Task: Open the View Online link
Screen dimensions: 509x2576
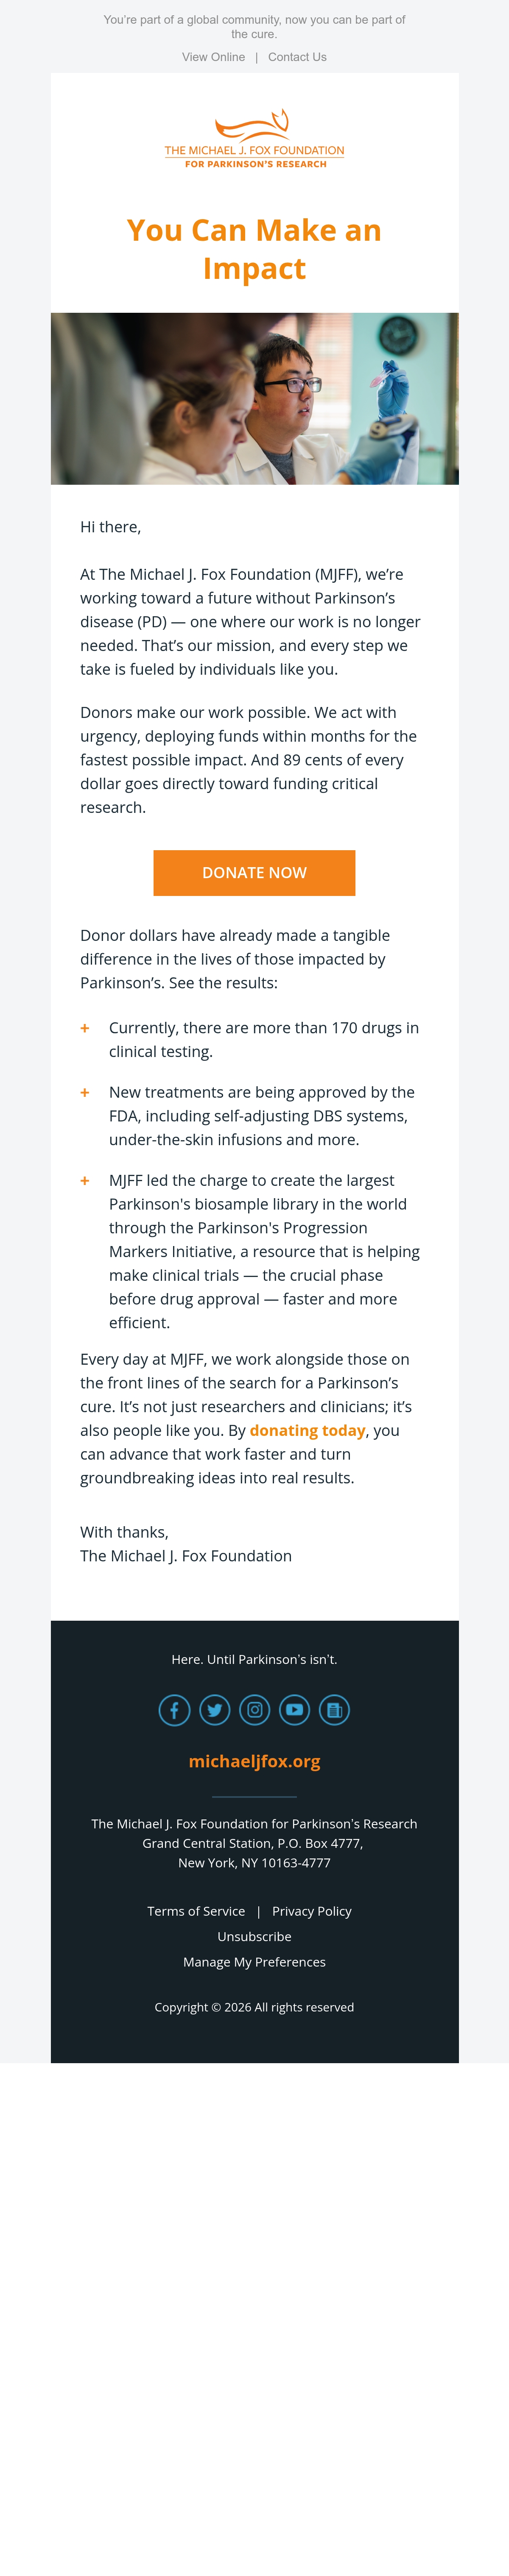Action: point(213,57)
